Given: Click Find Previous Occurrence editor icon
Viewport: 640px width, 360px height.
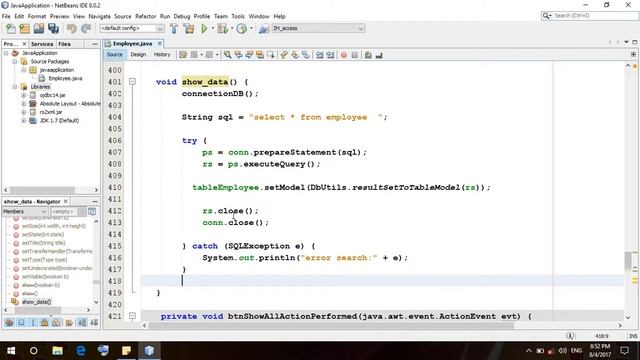Looking at the screenshot, I should click(x=238, y=55).
